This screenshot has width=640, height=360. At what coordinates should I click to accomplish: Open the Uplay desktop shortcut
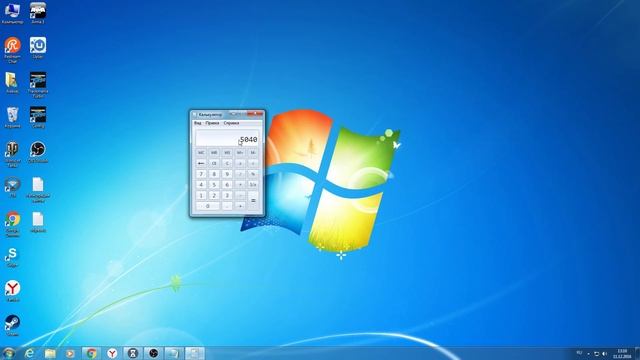[x=38, y=48]
